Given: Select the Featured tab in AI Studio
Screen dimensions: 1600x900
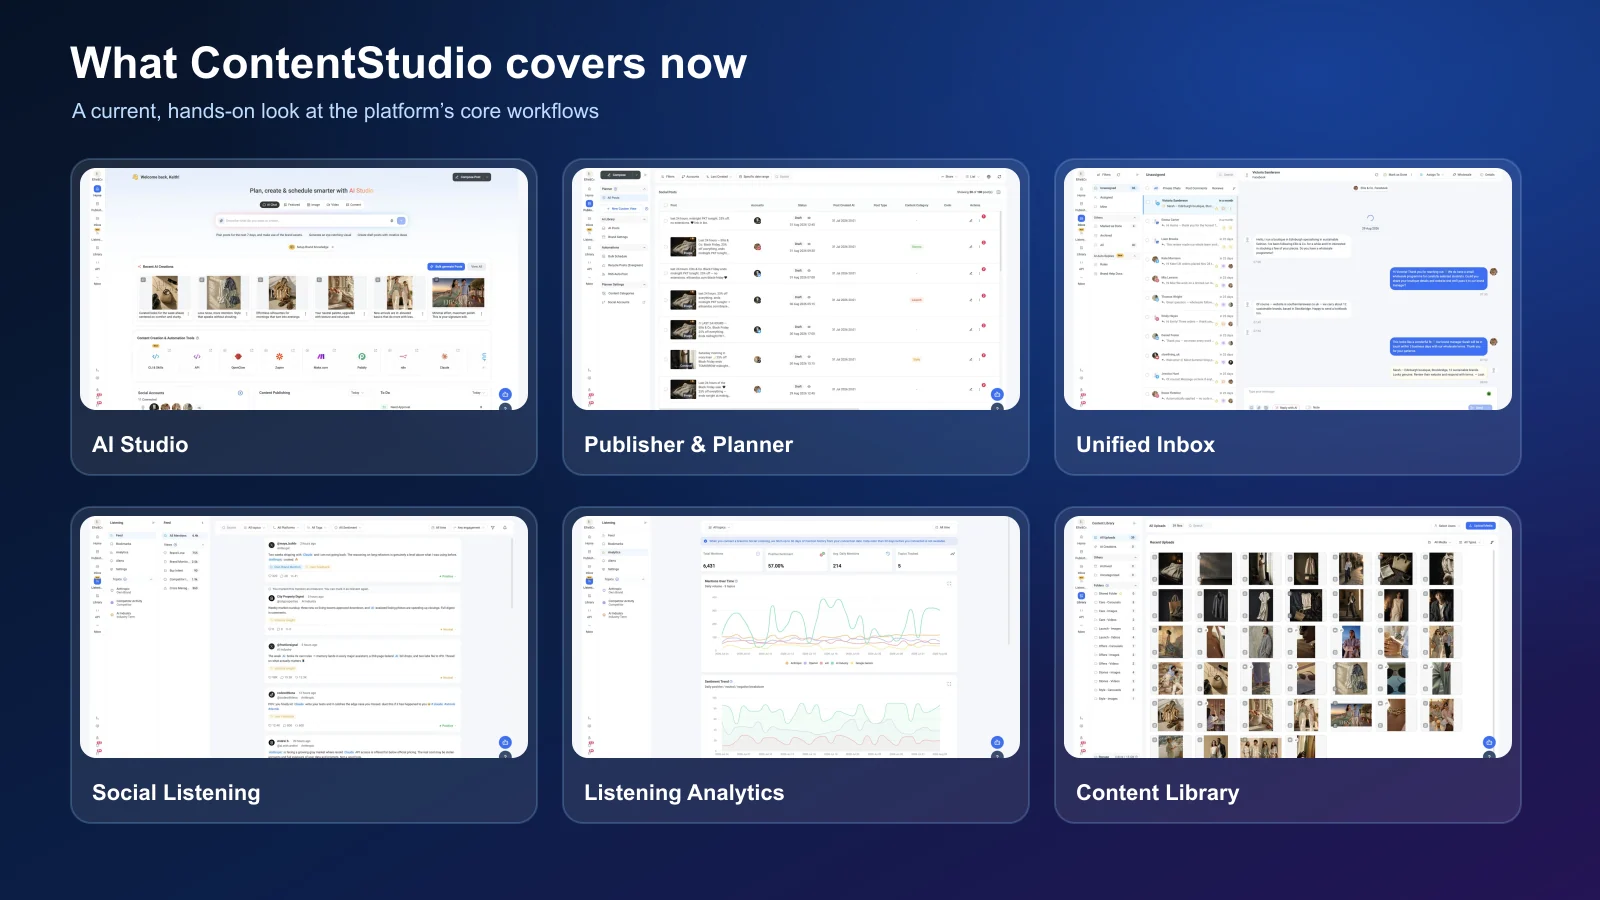Looking at the screenshot, I should (x=292, y=205).
